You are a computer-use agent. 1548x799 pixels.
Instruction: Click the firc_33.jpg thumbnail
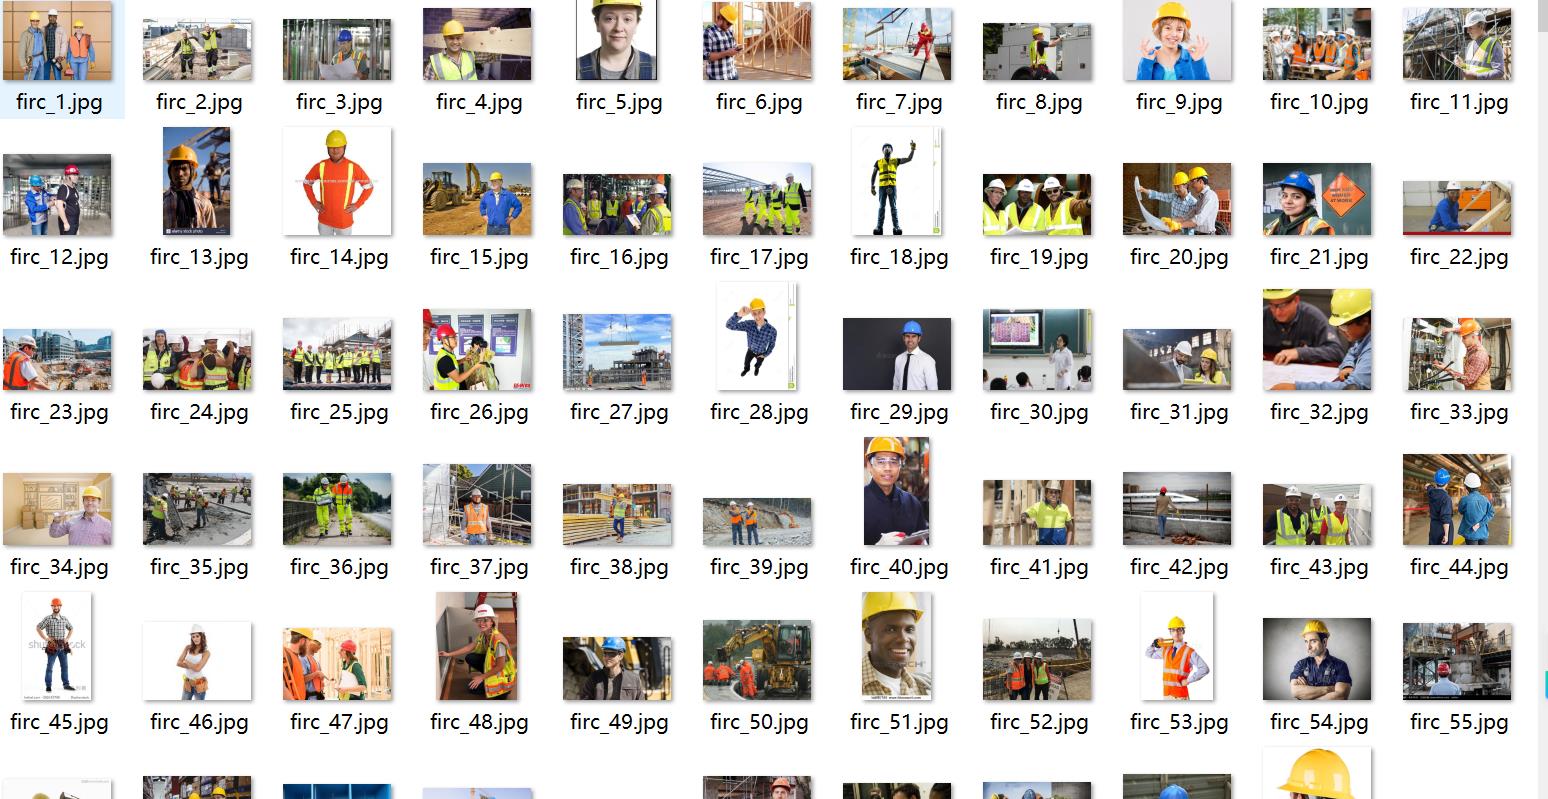[1457, 354]
